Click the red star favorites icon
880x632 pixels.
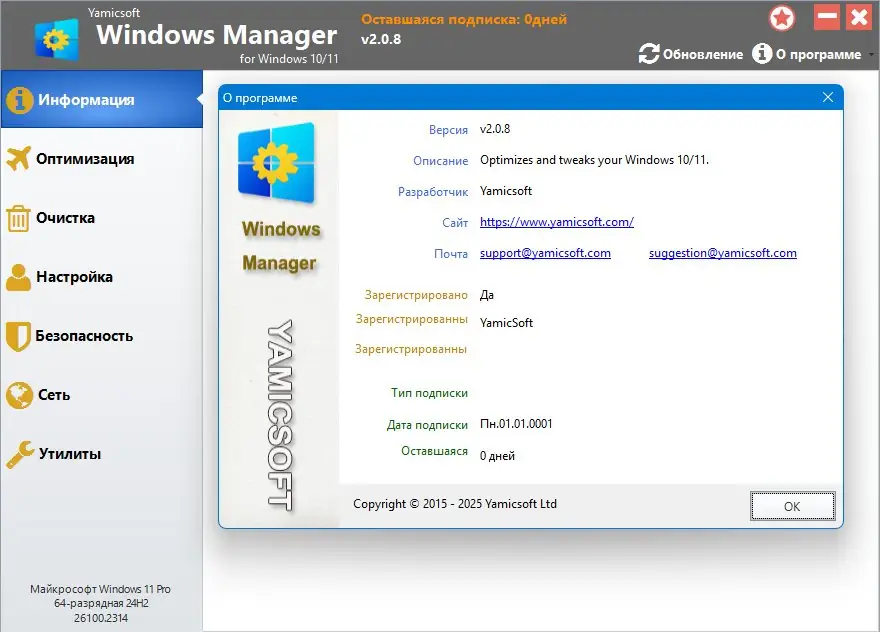tap(782, 18)
